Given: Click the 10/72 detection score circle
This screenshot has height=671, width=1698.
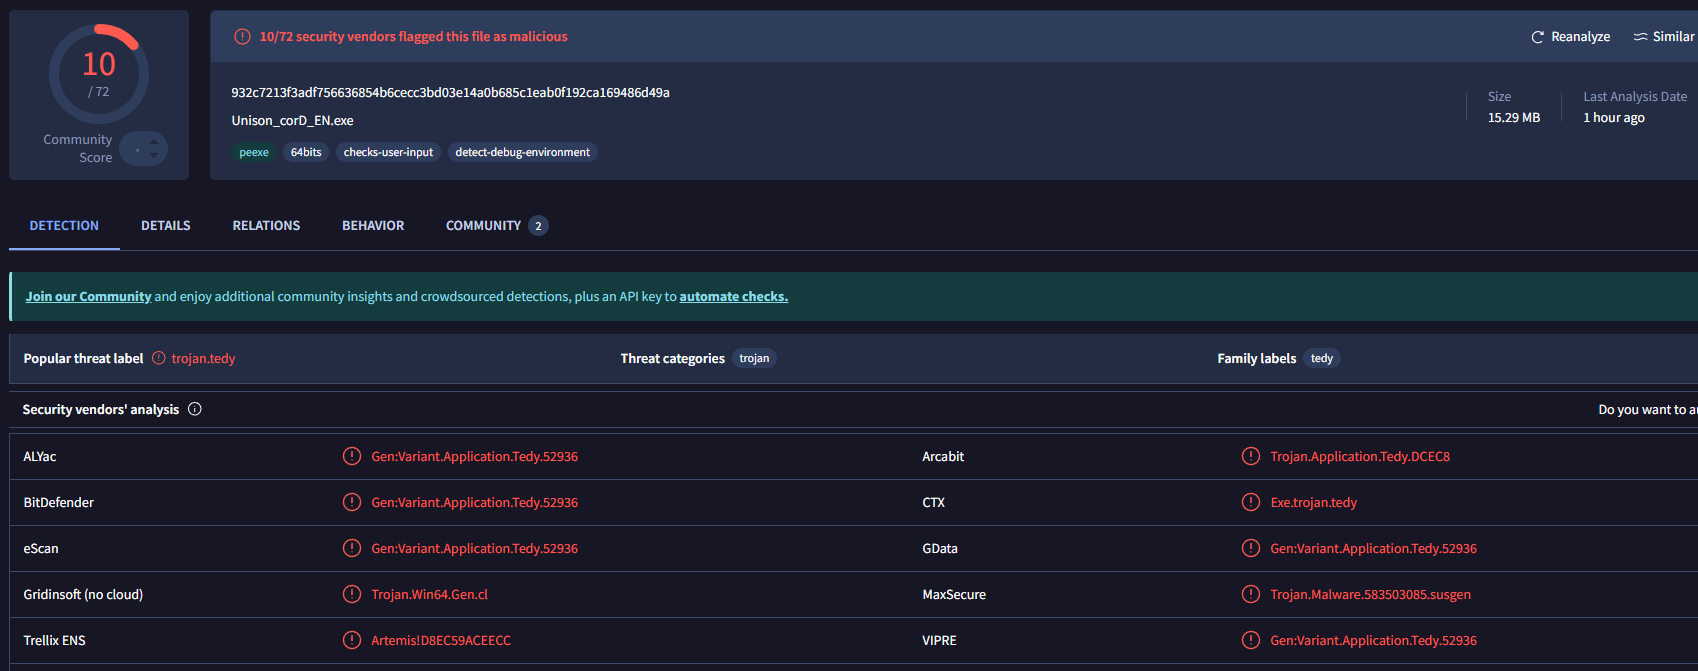Looking at the screenshot, I should tap(99, 74).
